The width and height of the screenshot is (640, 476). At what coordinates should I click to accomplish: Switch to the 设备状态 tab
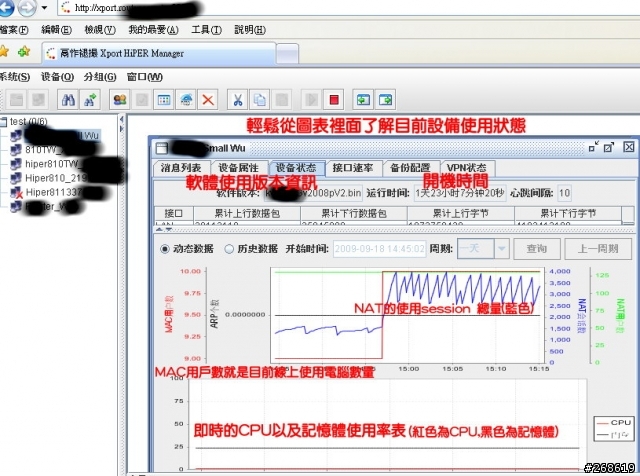296,168
